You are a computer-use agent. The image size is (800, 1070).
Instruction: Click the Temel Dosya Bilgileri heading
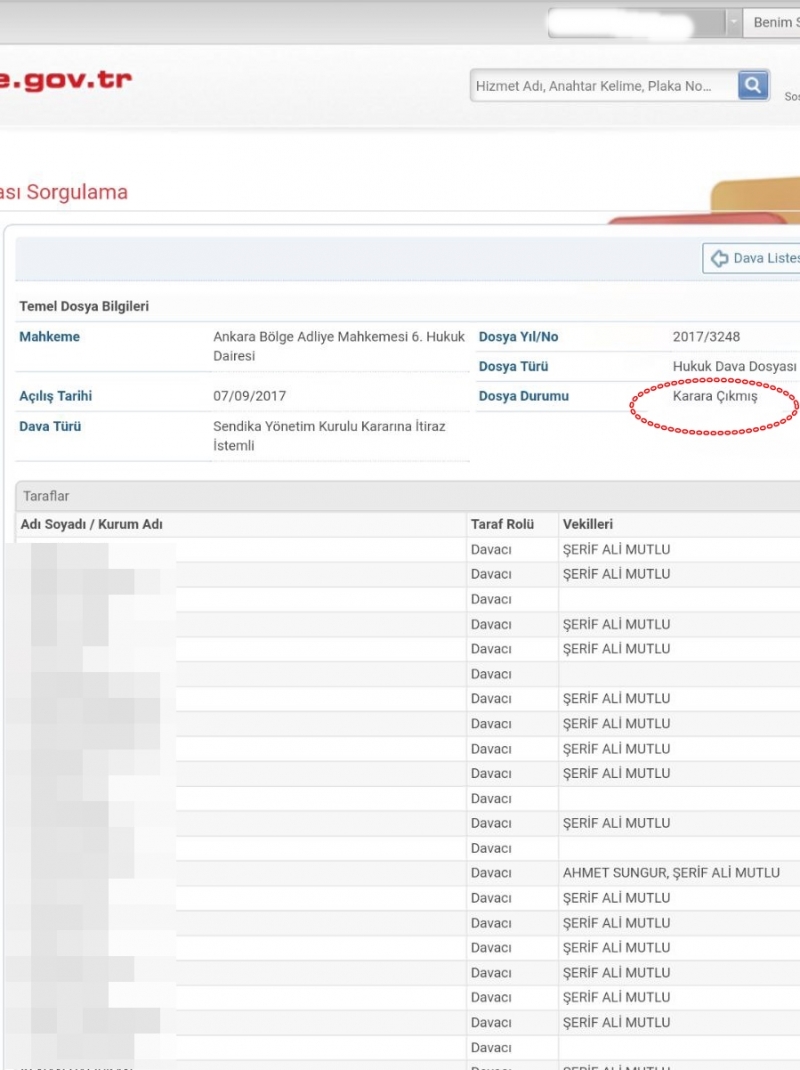point(84,307)
